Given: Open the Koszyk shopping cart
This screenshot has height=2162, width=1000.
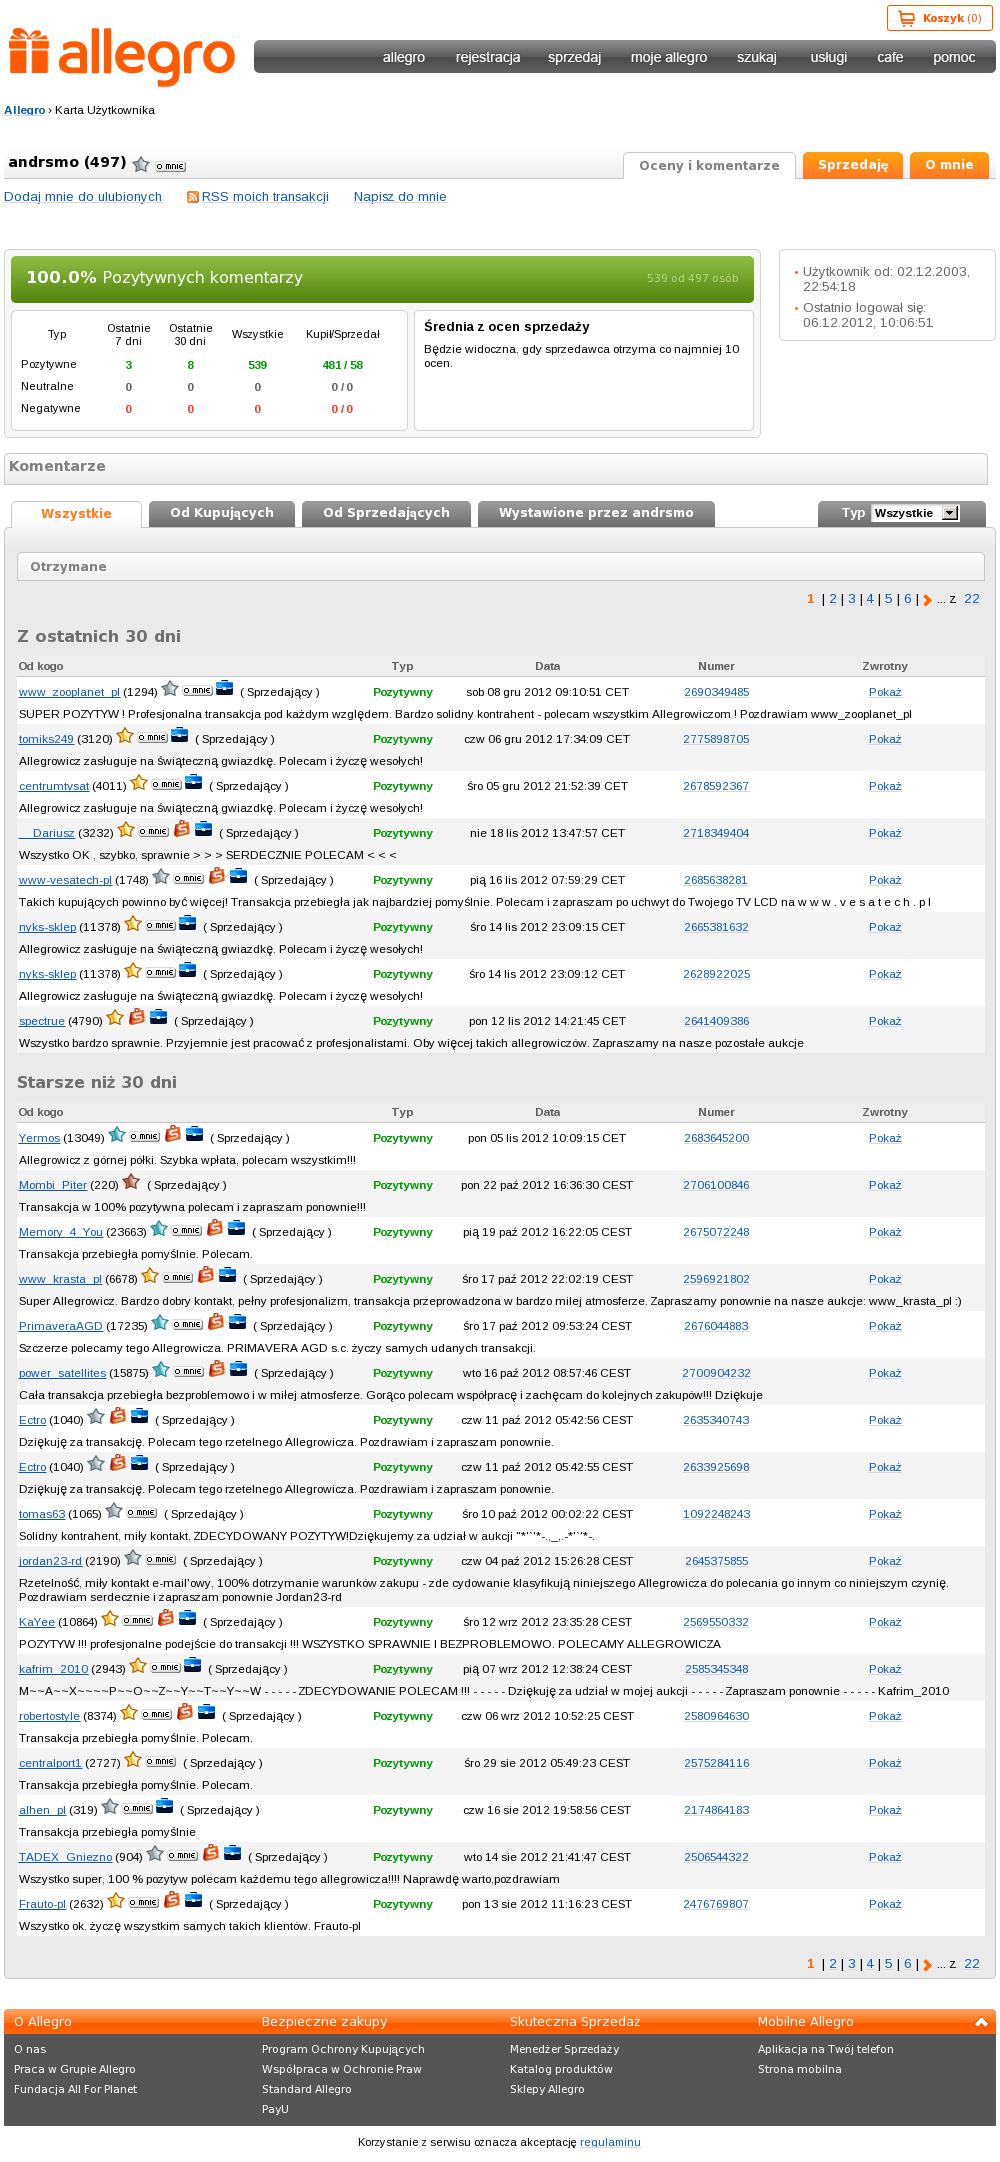Looking at the screenshot, I should click(x=939, y=18).
